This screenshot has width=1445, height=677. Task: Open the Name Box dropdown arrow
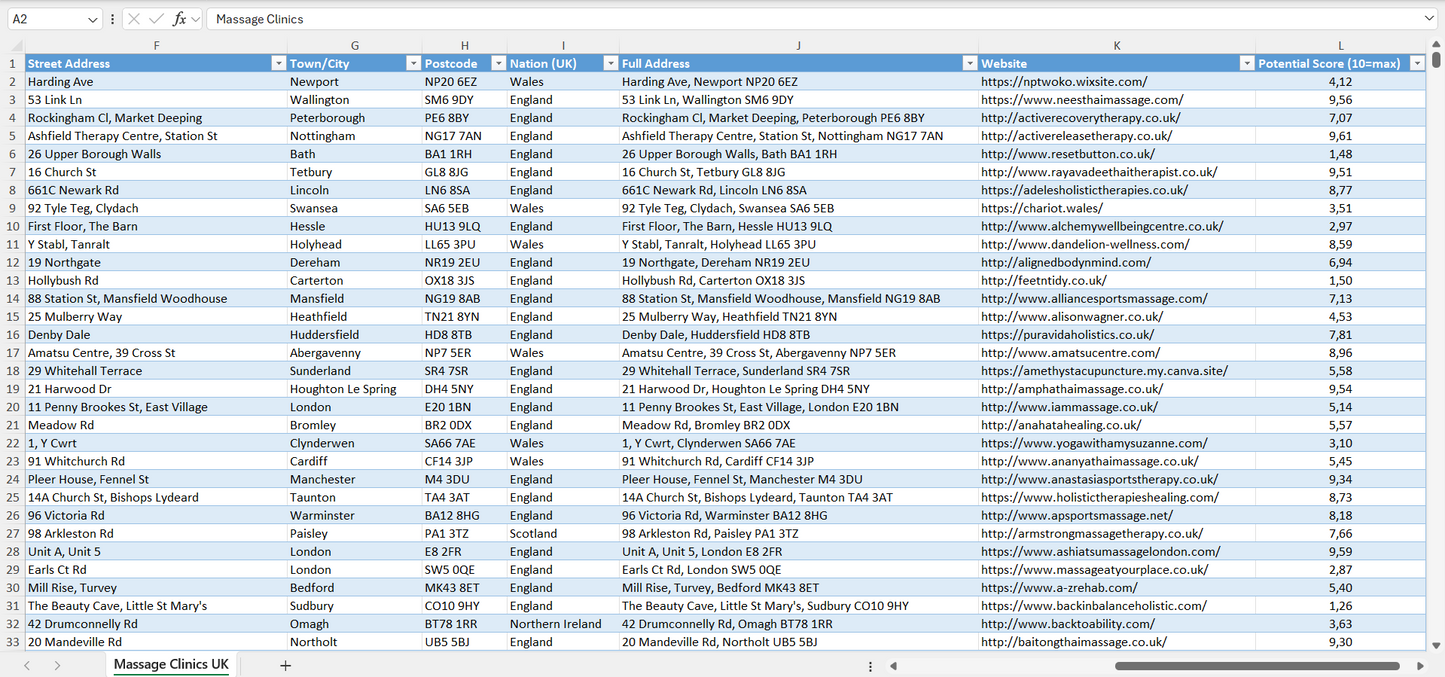(93, 19)
